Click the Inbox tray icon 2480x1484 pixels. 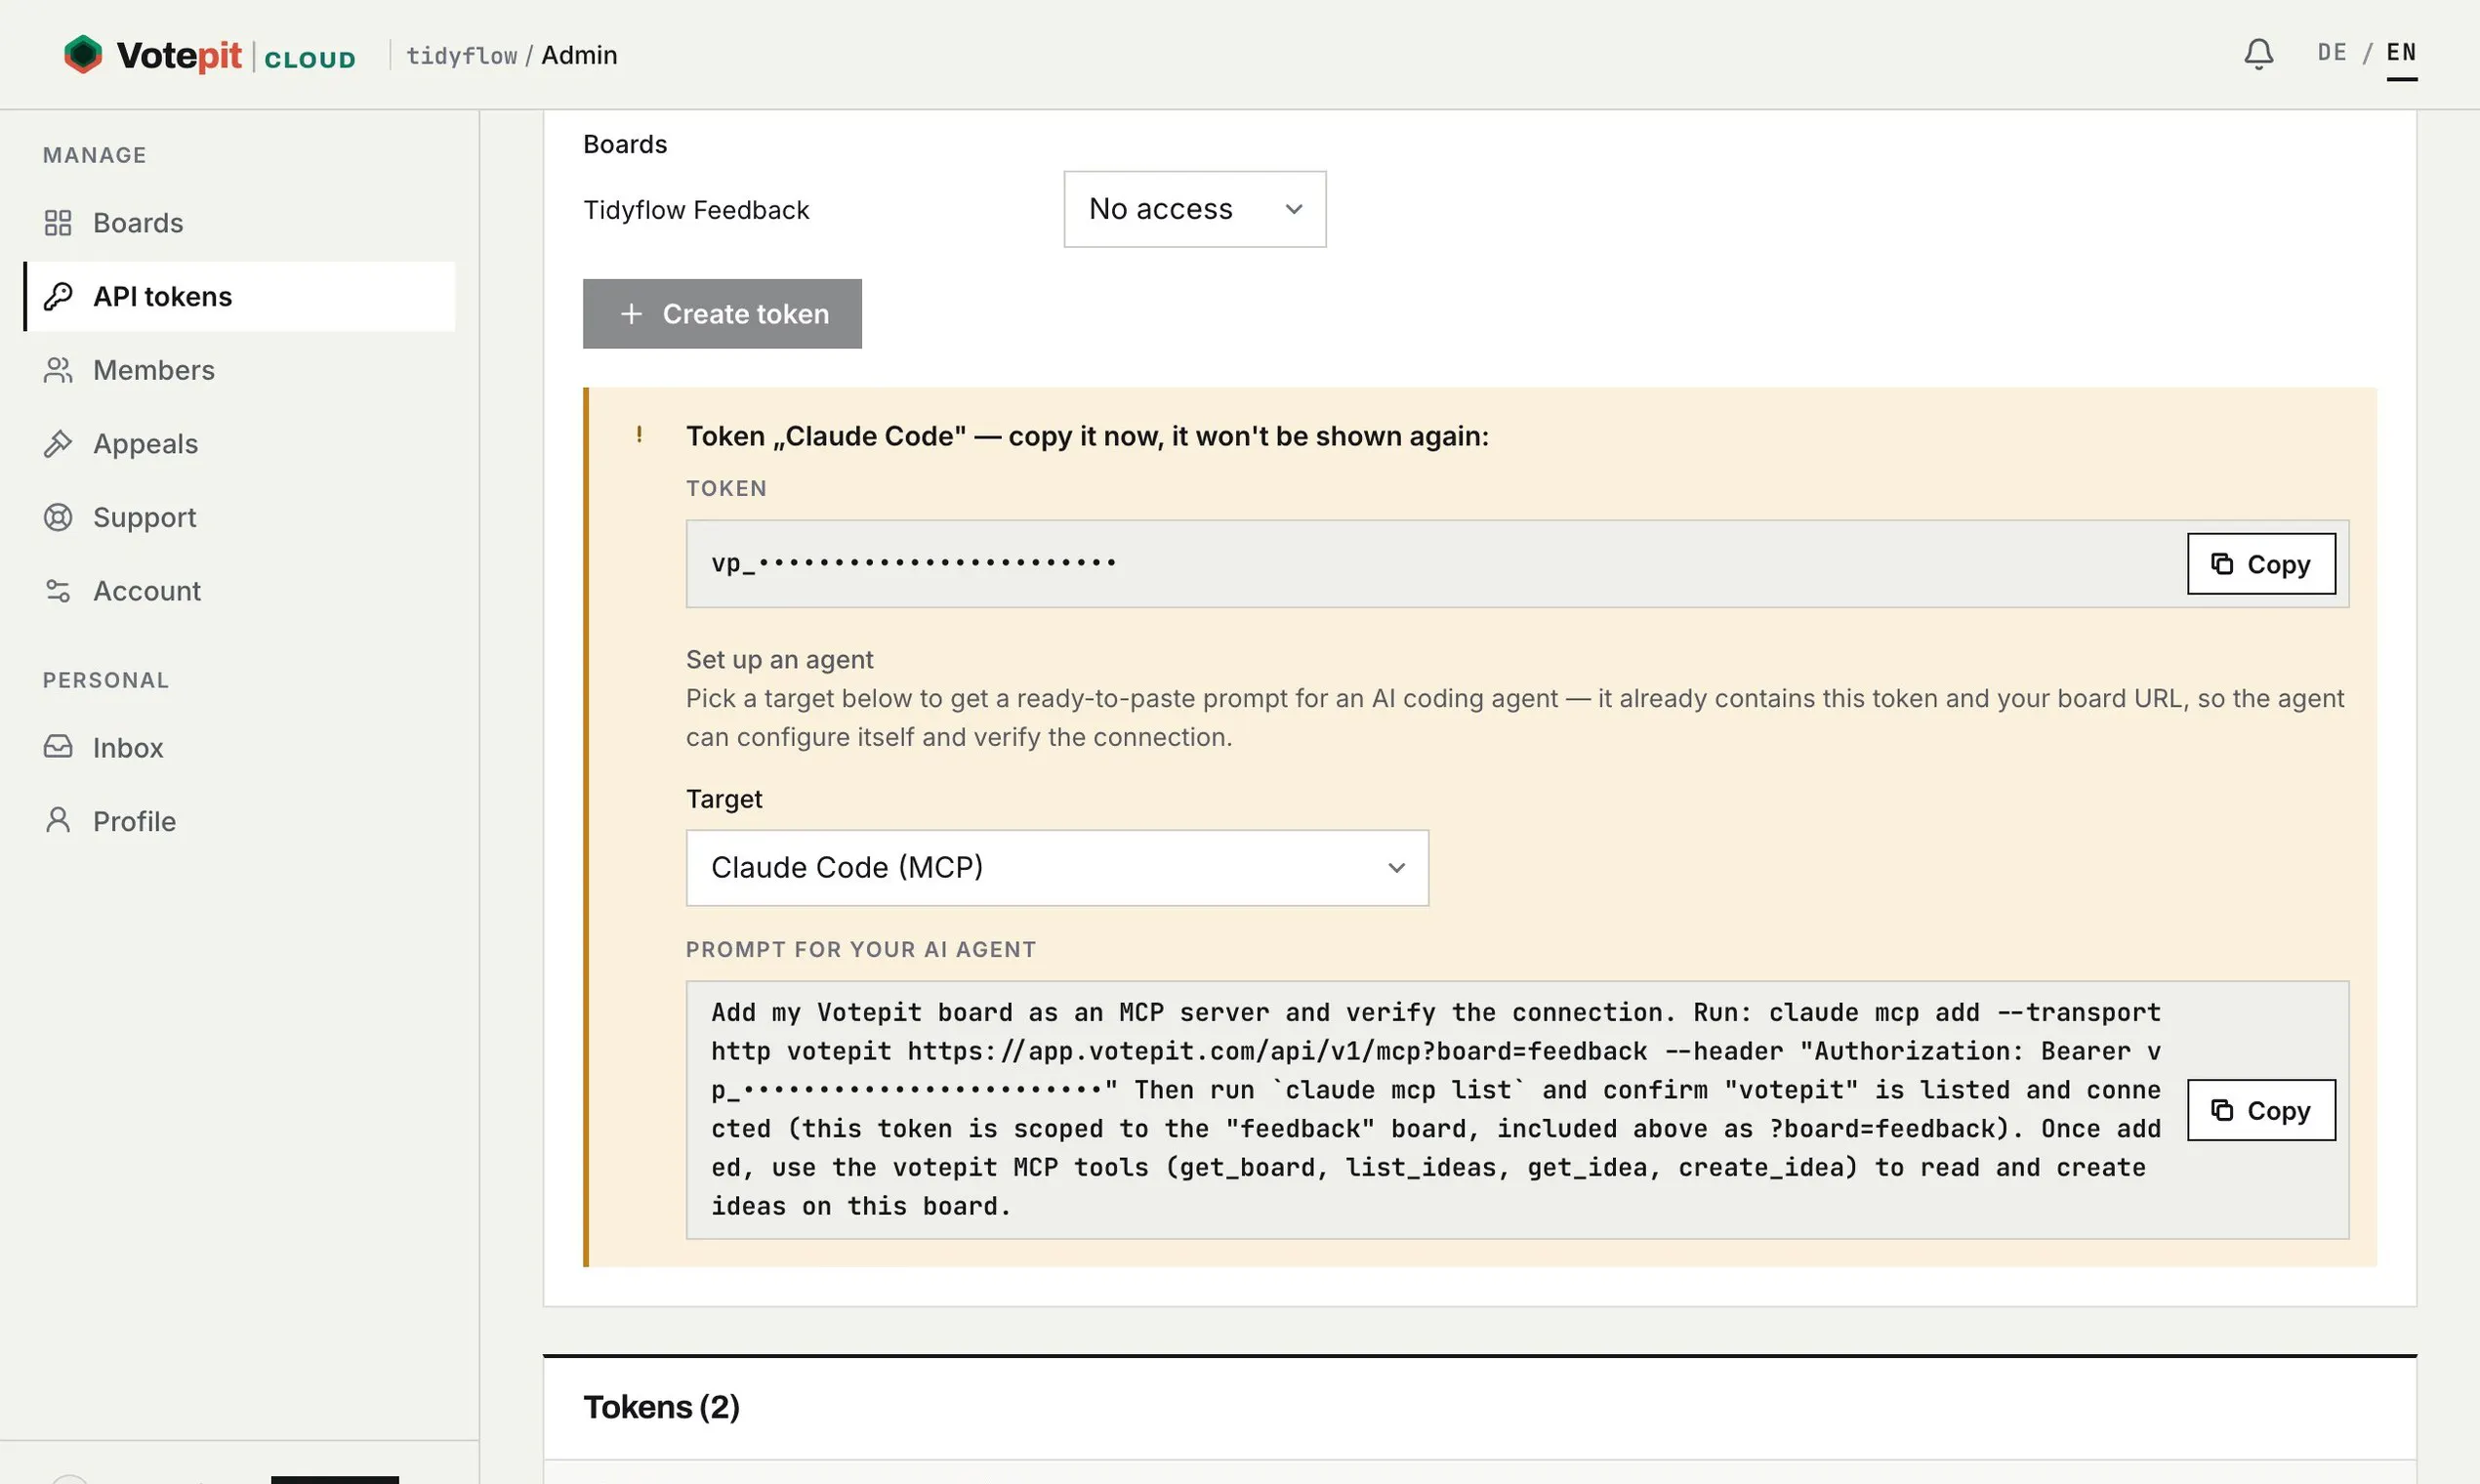coord(58,747)
